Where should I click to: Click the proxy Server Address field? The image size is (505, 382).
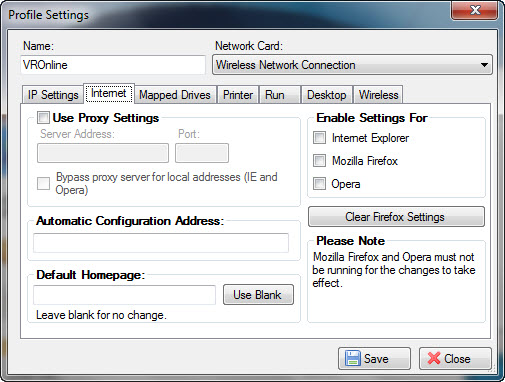tap(103, 153)
